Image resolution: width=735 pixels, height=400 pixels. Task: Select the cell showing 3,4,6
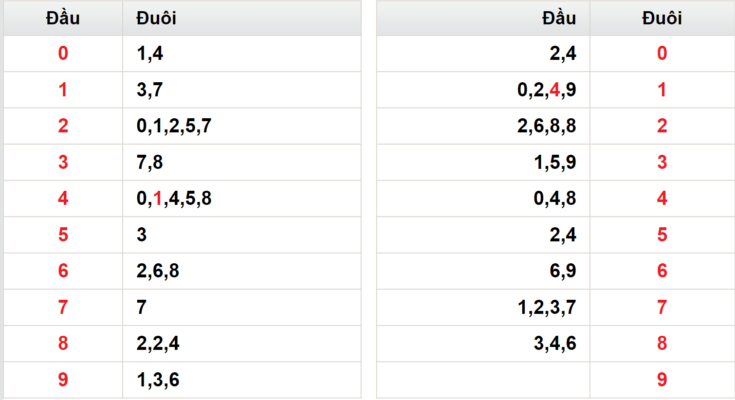tap(483, 343)
